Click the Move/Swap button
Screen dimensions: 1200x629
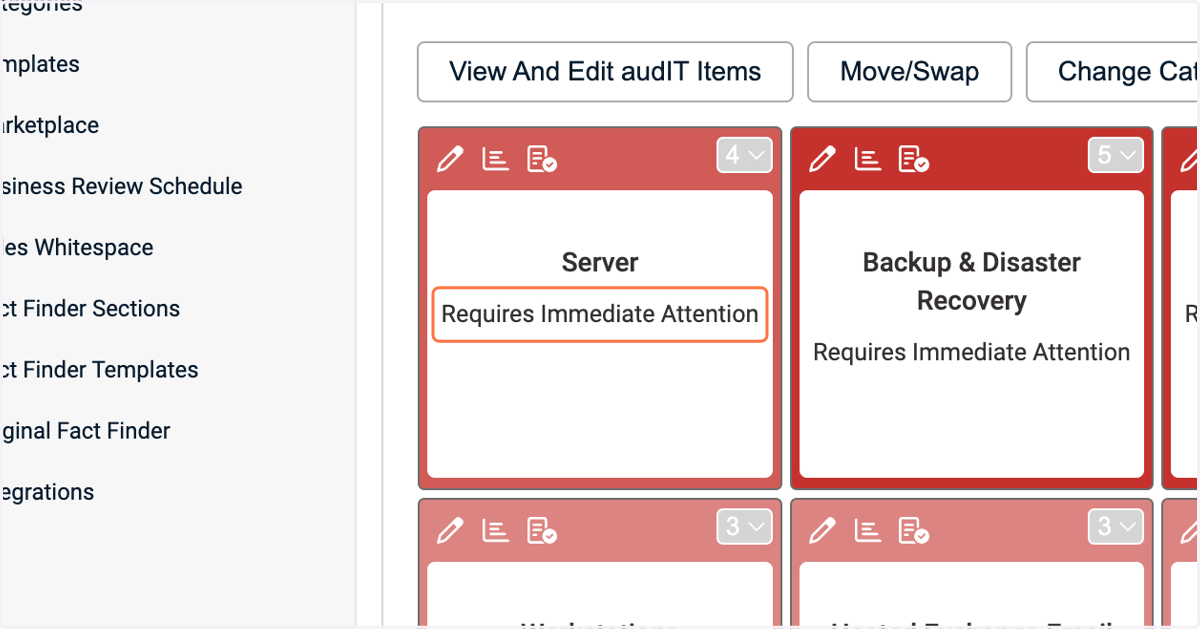click(910, 72)
